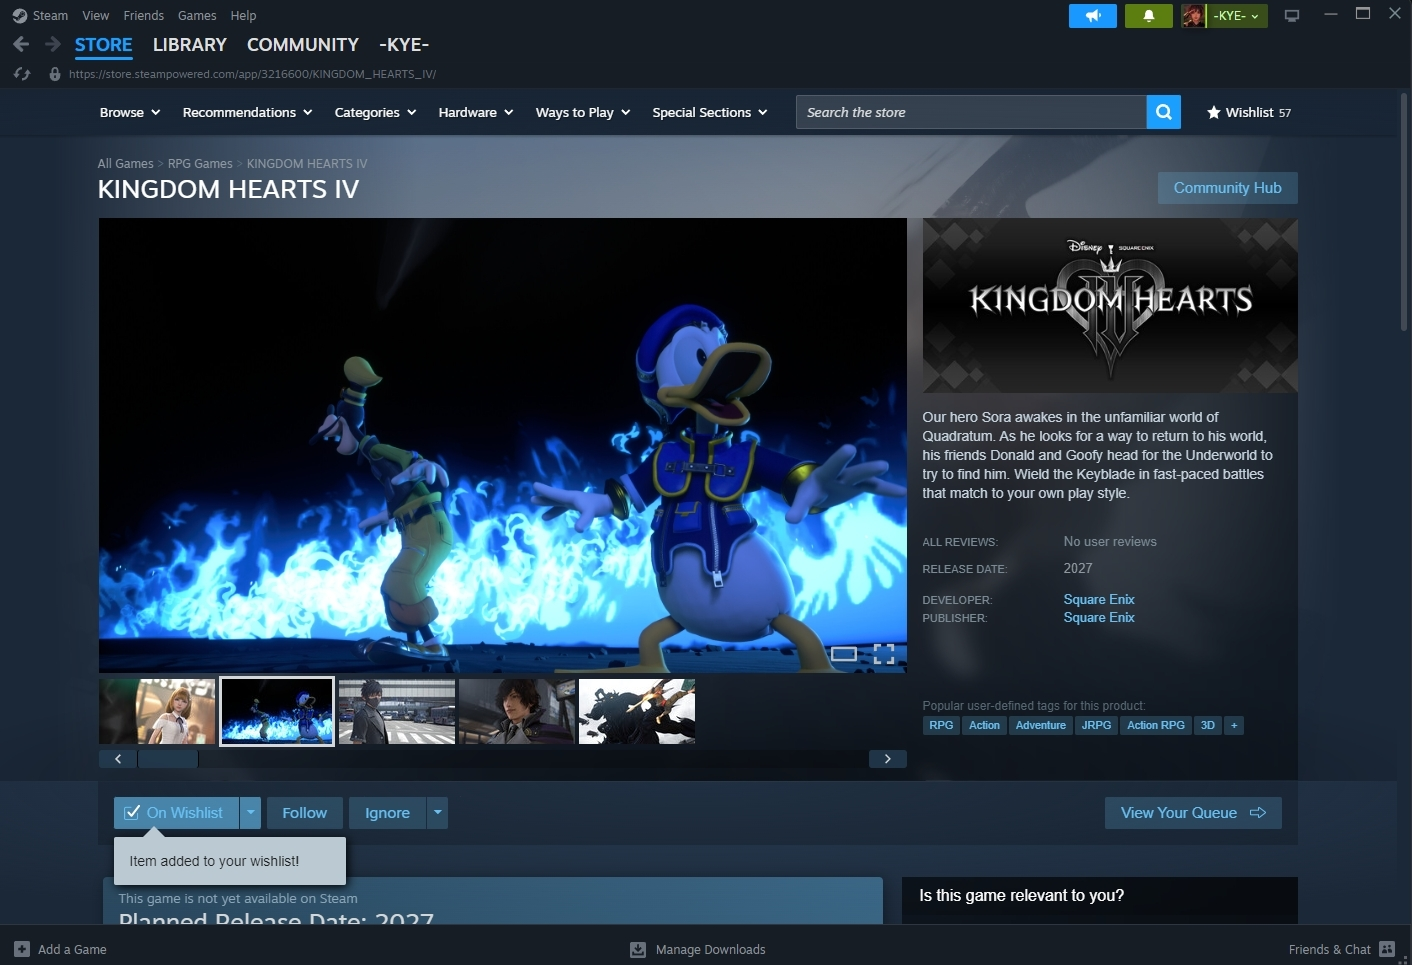Select the black-and-white monster thumbnail

(637, 711)
